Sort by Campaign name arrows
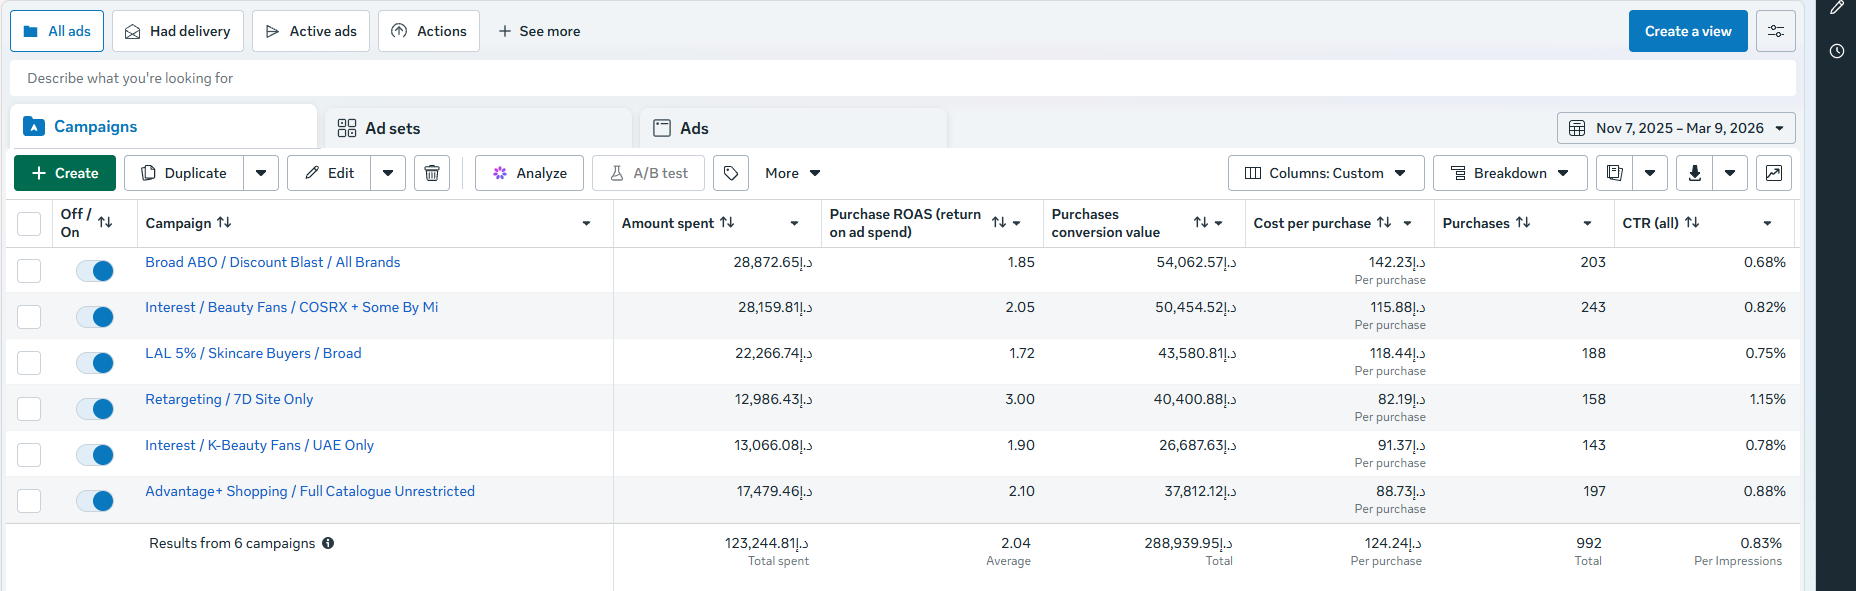Image resolution: width=1856 pixels, height=591 pixels. click(x=224, y=222)
